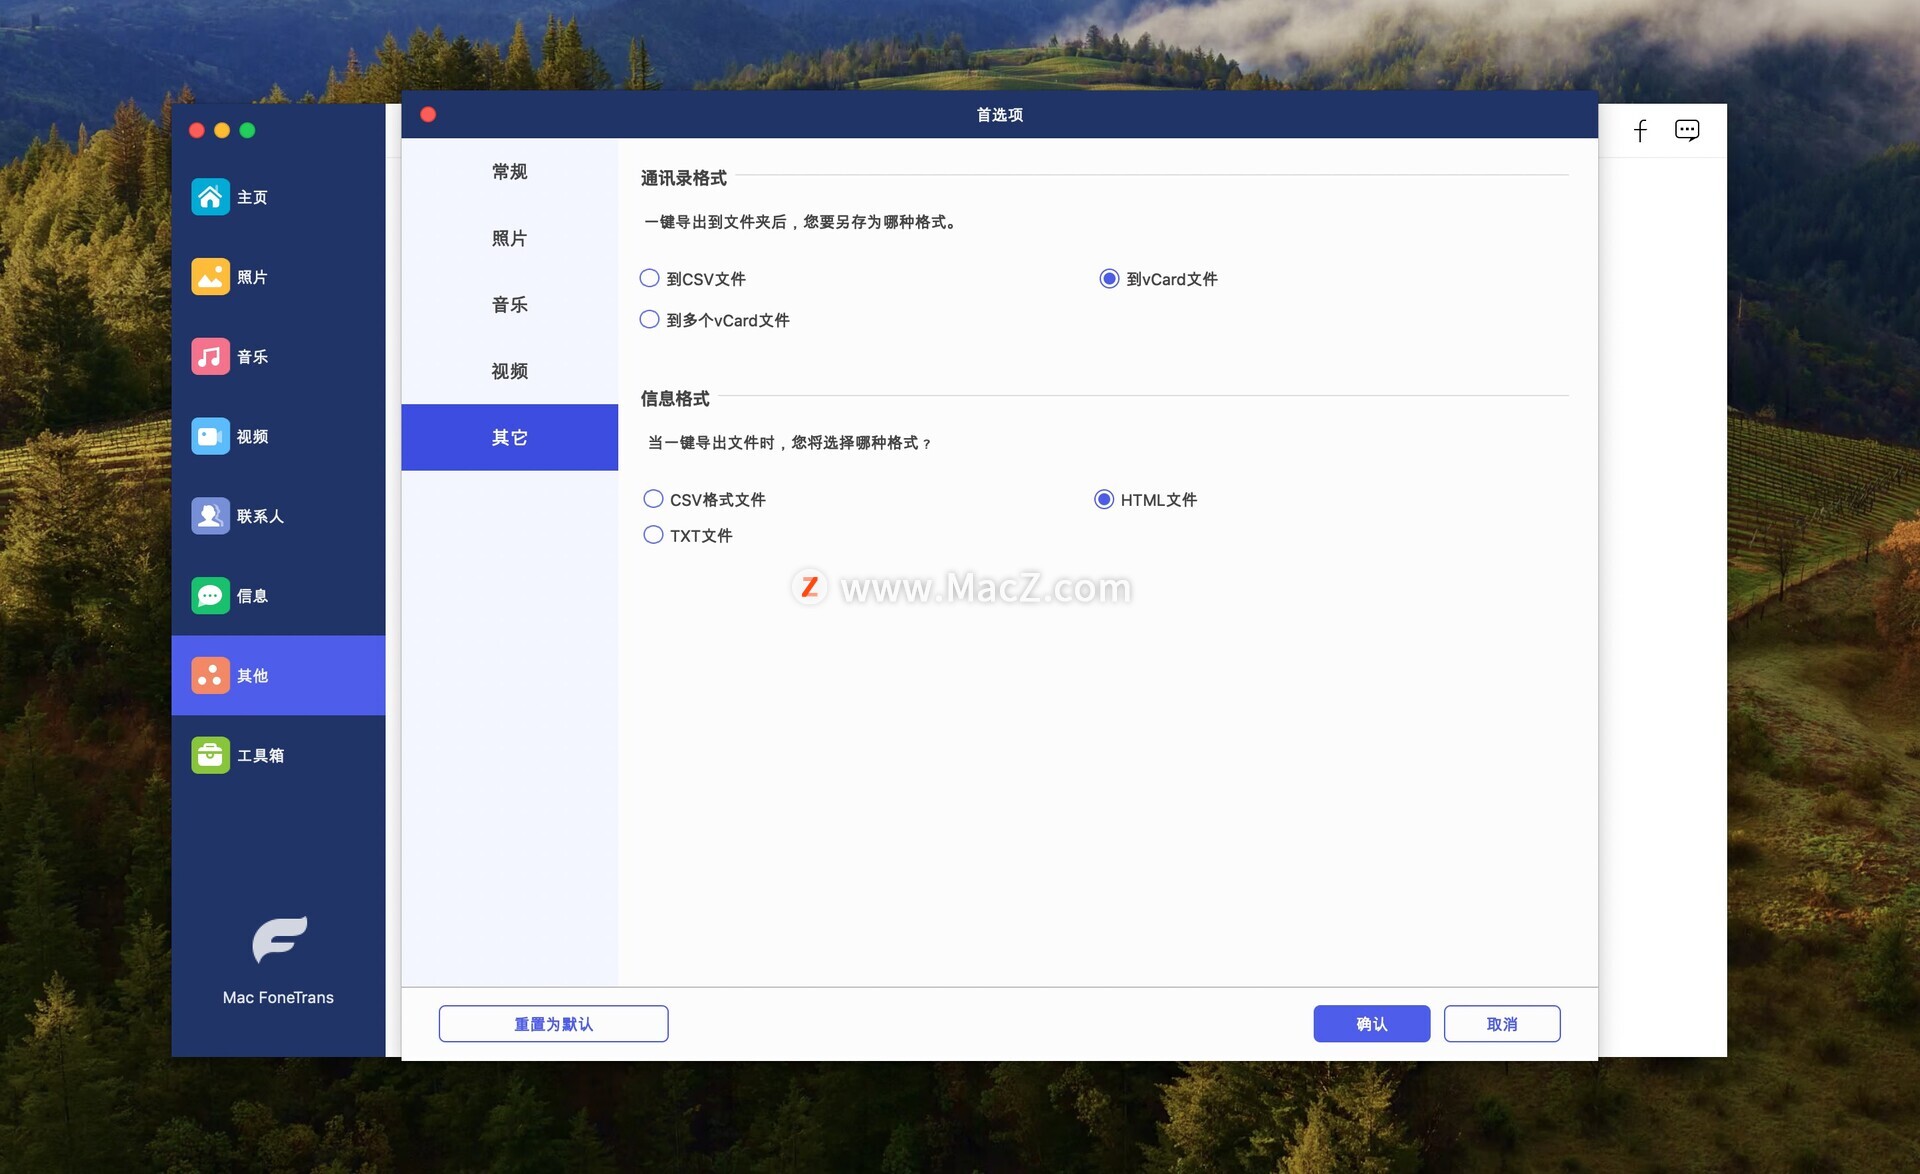
Task: Select the 其他 others icon in sidebar
Action: (x=210, y=676)
